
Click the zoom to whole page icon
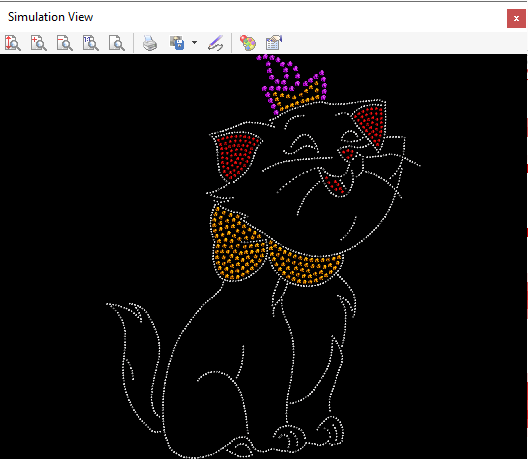[x=117, y=43]
